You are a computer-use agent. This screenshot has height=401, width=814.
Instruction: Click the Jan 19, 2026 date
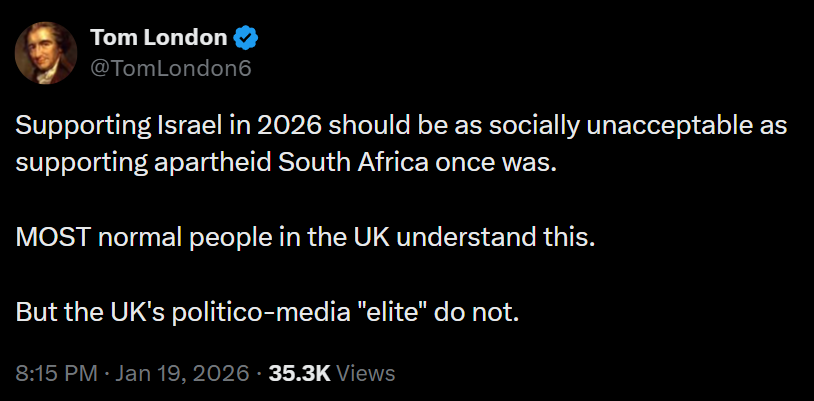pyautogui.click(x=181, y=373)
